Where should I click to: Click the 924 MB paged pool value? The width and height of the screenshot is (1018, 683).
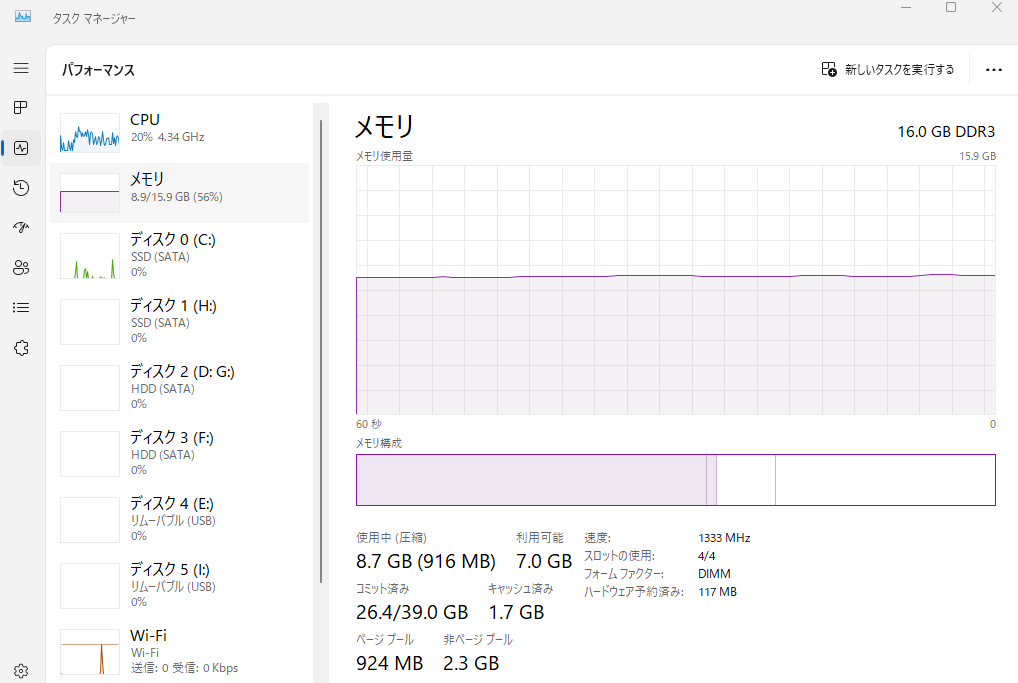point(390,663)
